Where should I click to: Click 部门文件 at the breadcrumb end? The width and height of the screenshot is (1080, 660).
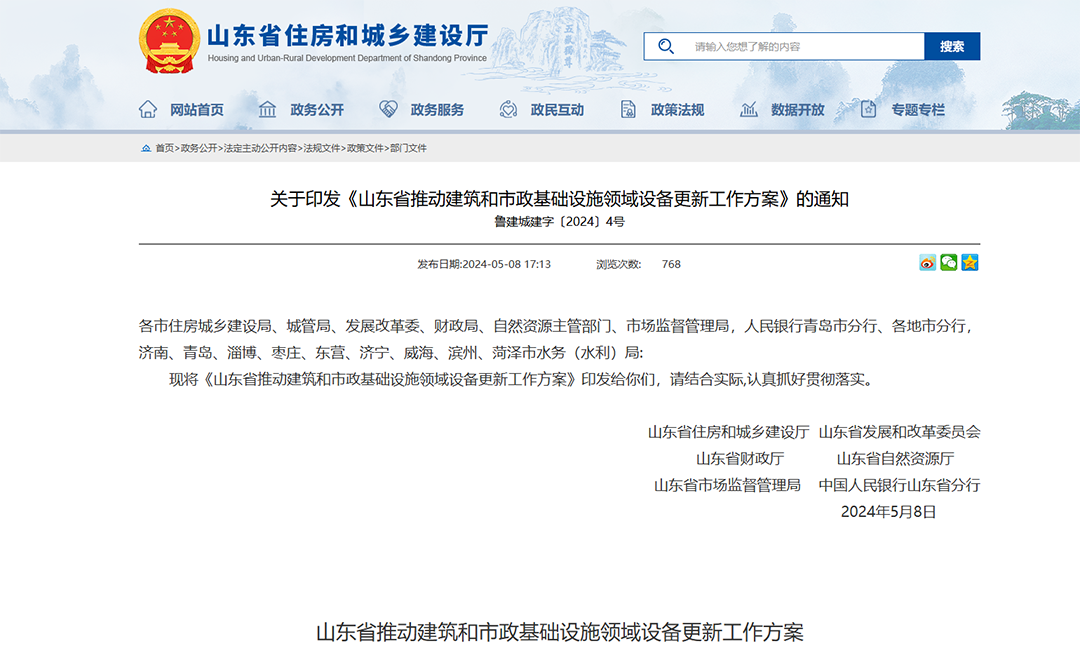pos(408,148)
